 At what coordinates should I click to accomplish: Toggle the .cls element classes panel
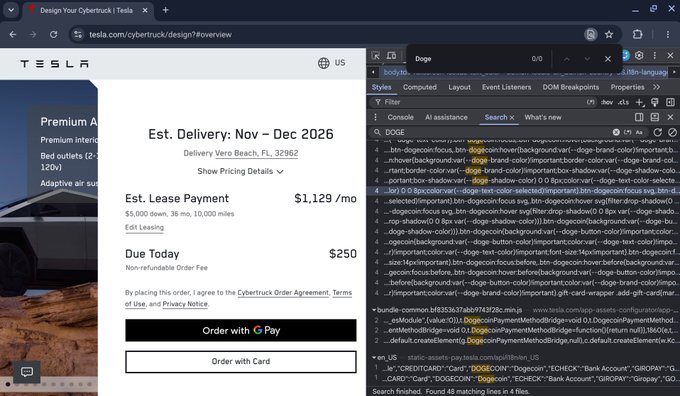pos(623,102)
